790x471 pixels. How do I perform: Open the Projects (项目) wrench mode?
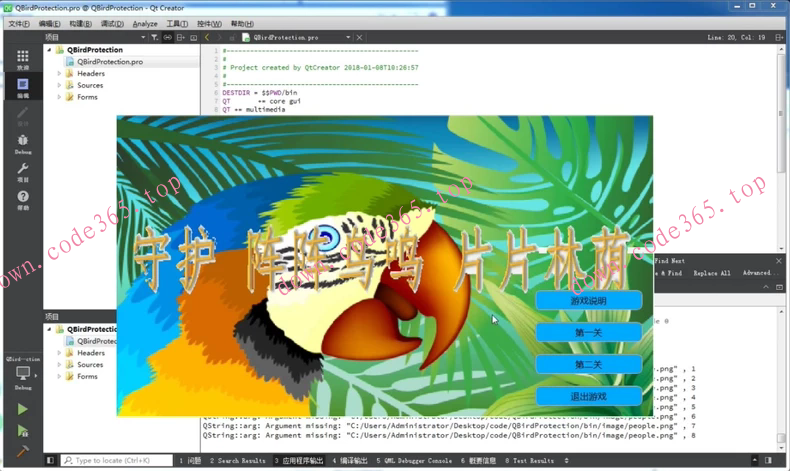point(22,172)
